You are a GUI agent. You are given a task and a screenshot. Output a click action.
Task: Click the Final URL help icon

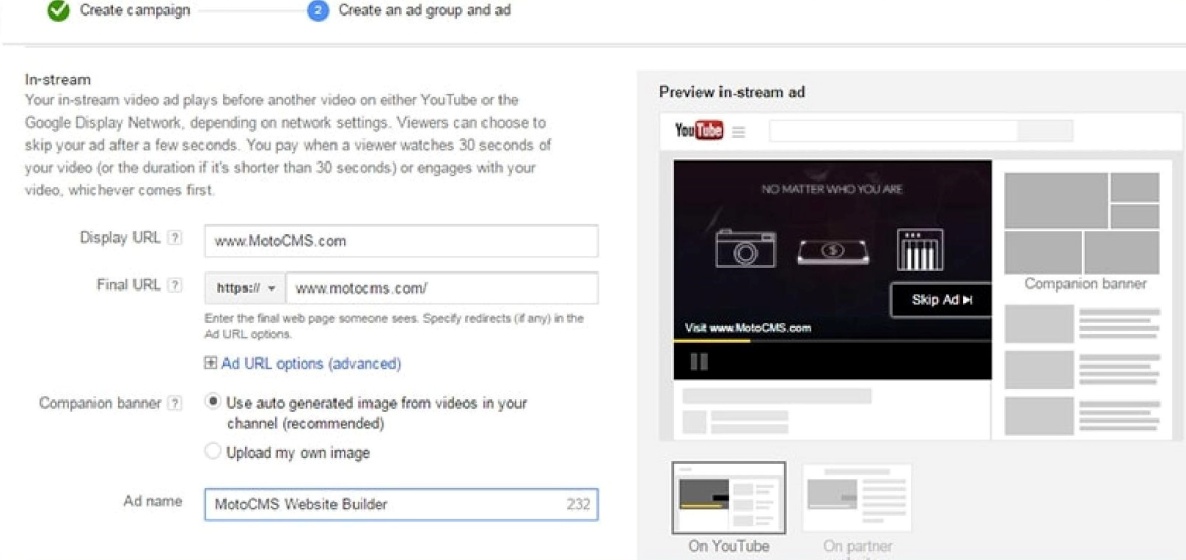point(175,286)
